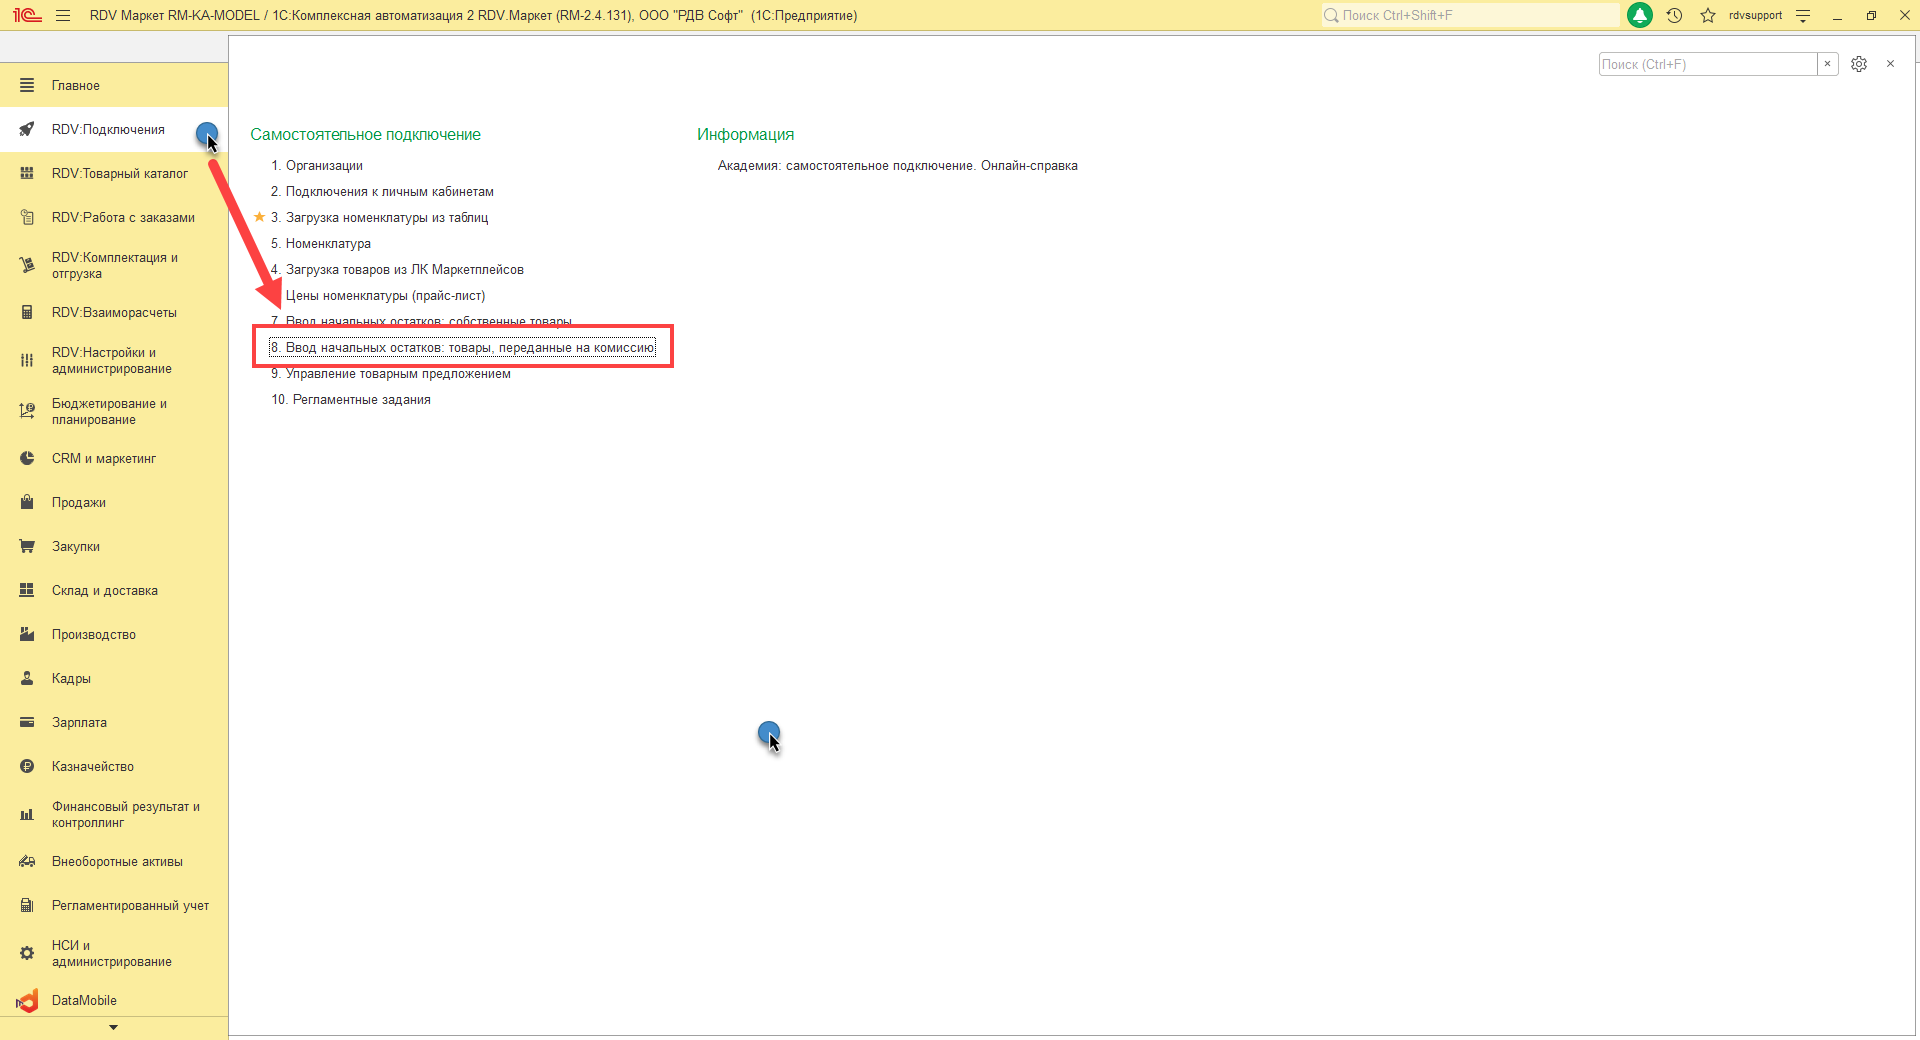Click the panel search field Поиск (Ctrl+F)

(1708, 64)
